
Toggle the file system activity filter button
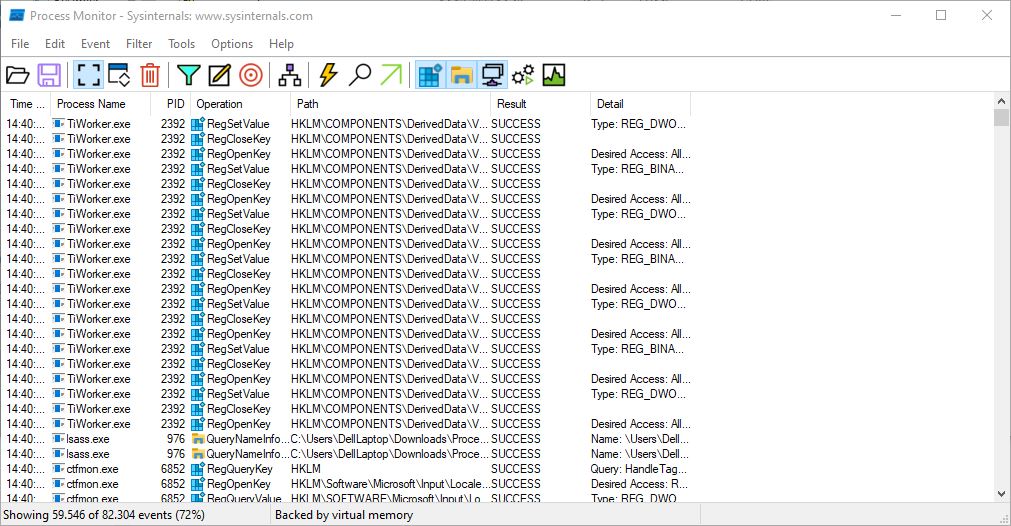click(461, 75)
